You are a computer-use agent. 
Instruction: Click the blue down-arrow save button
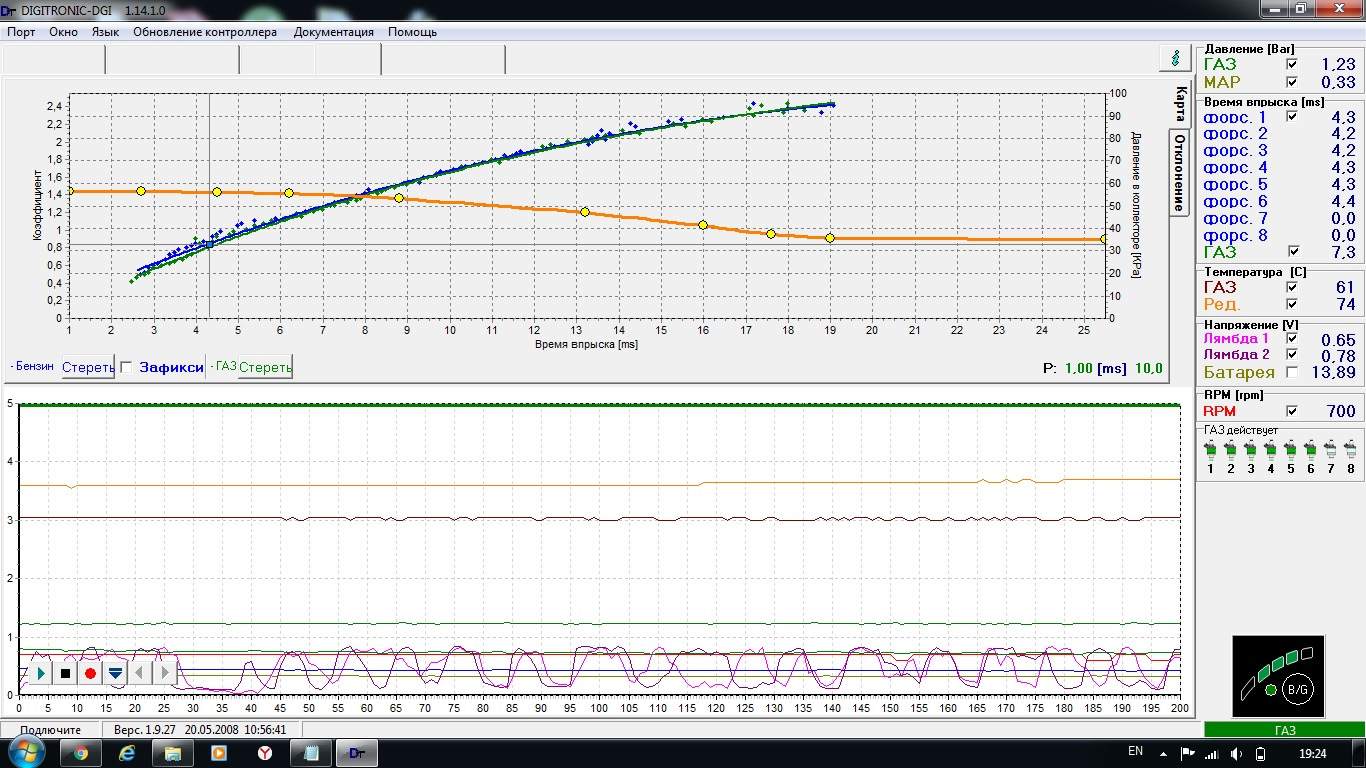coord(115,673)
